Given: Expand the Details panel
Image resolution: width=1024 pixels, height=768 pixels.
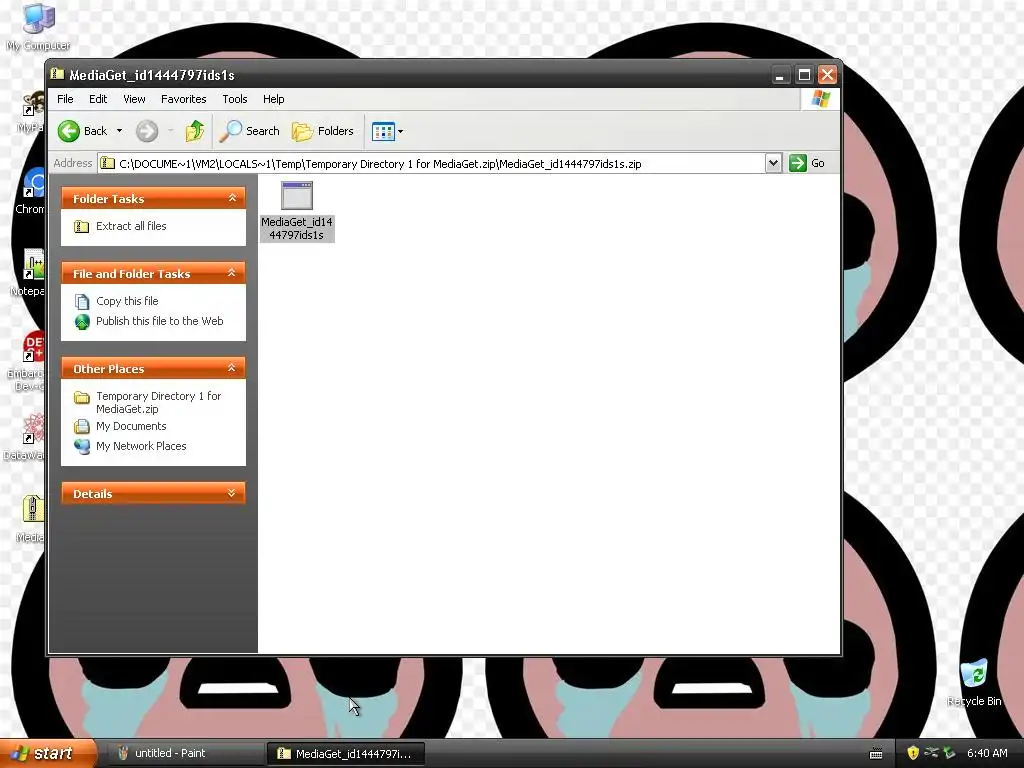Looking at the screenshot, I should pos(232,493).
